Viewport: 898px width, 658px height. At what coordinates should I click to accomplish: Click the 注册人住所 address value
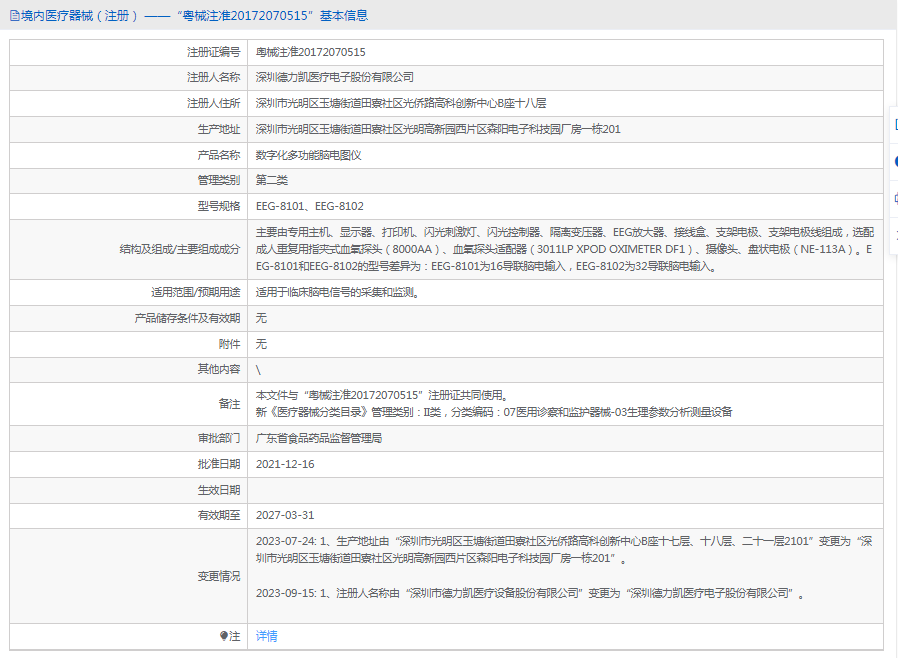click(401, 103)
